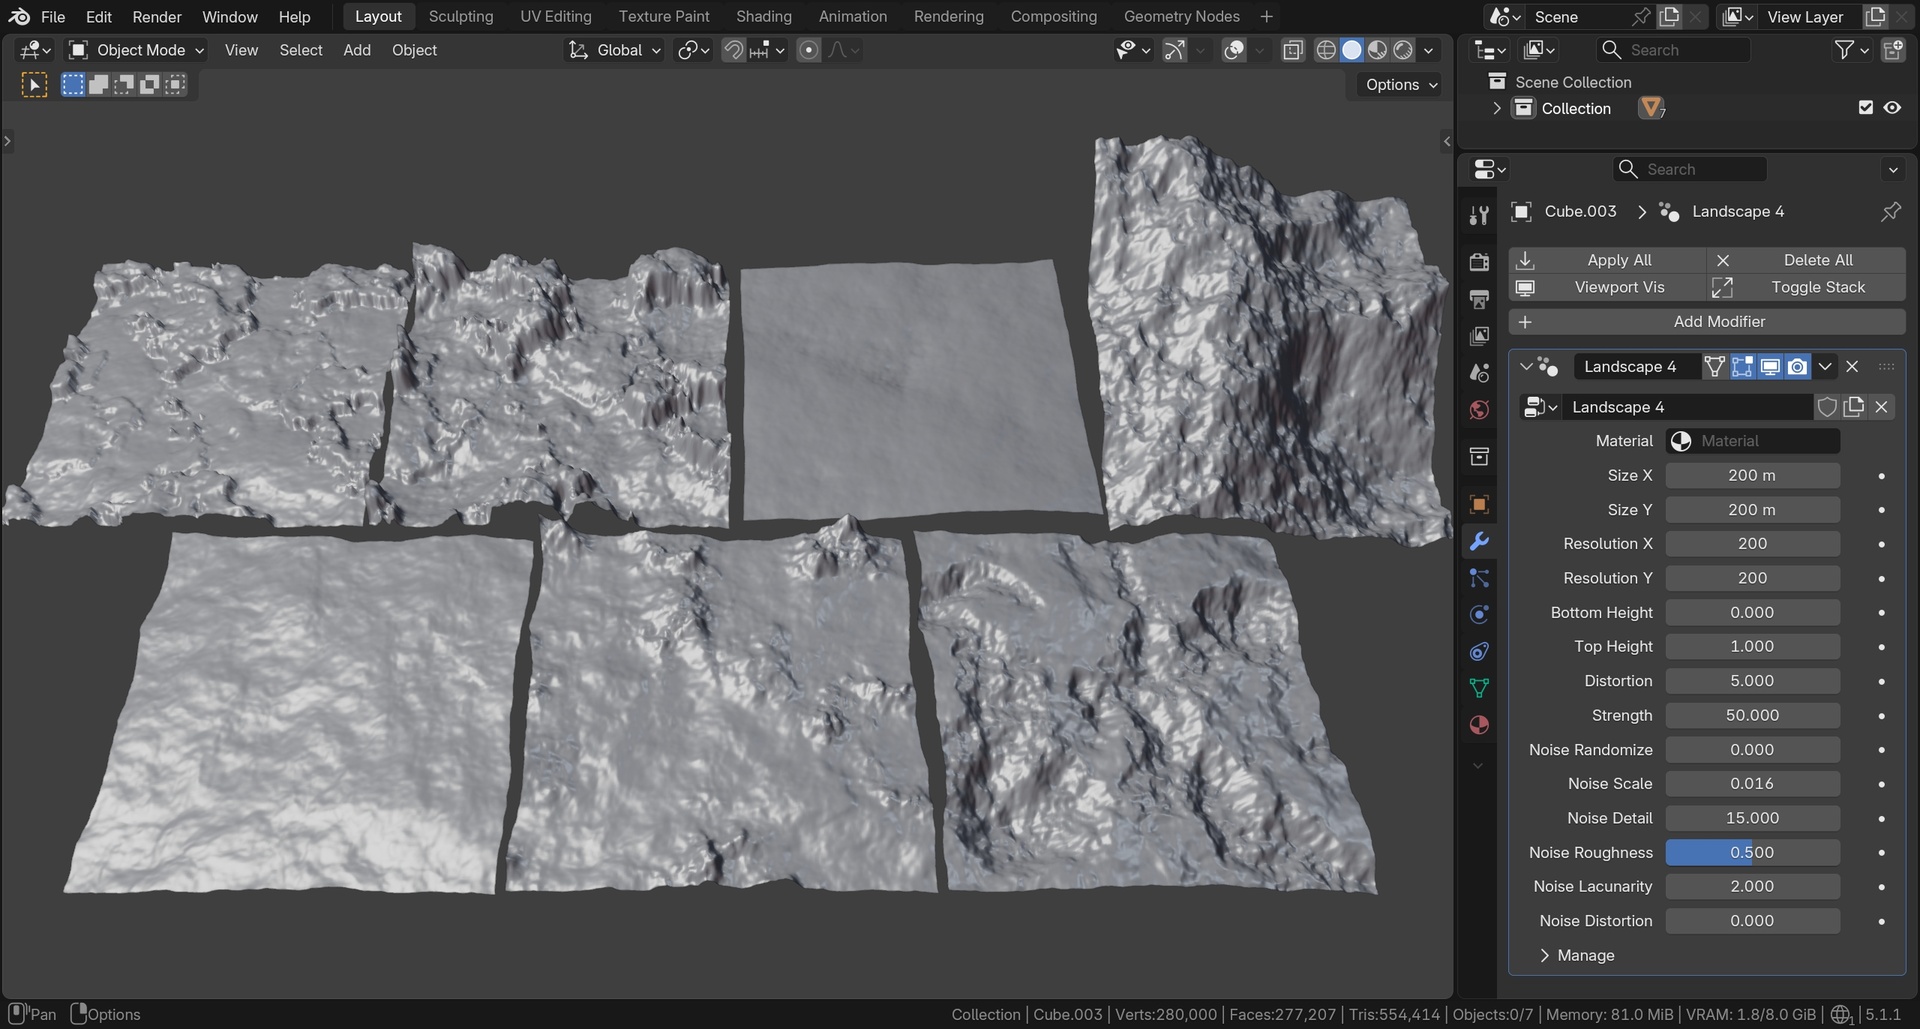
Task: Open the Object Mode dropdown
Action: click(136, 50)
